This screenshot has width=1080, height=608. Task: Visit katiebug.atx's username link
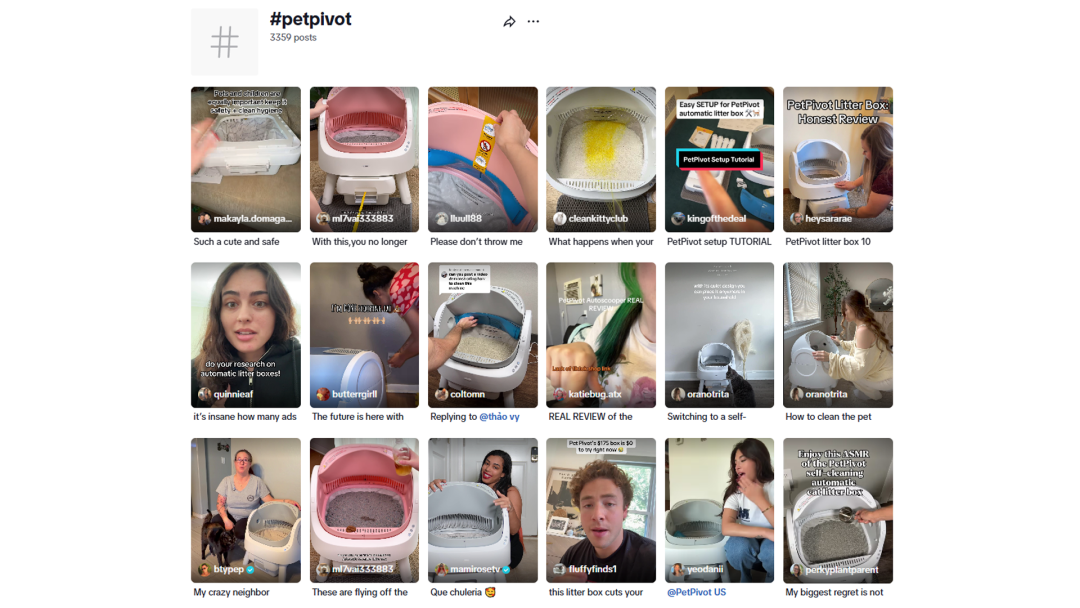[x=596, y=394]
